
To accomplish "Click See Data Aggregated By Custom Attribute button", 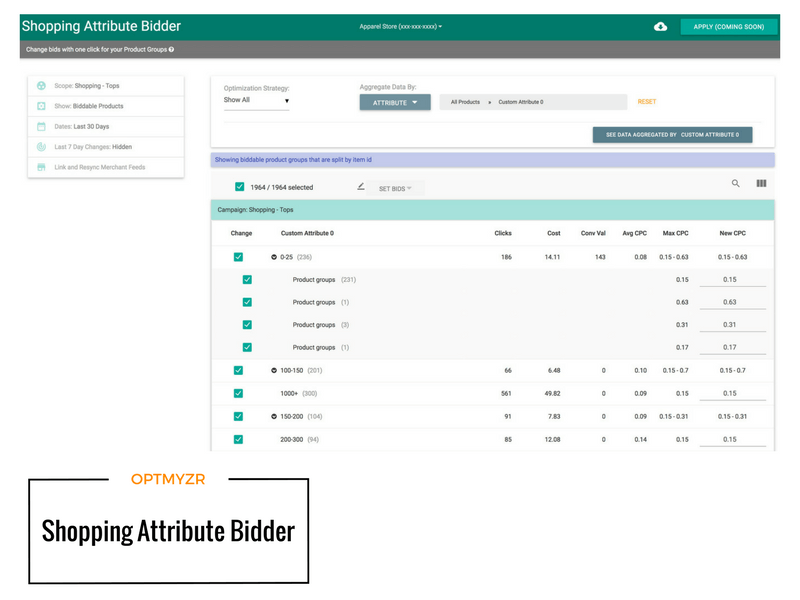I will pyautogui.click(x=672, y=134).
